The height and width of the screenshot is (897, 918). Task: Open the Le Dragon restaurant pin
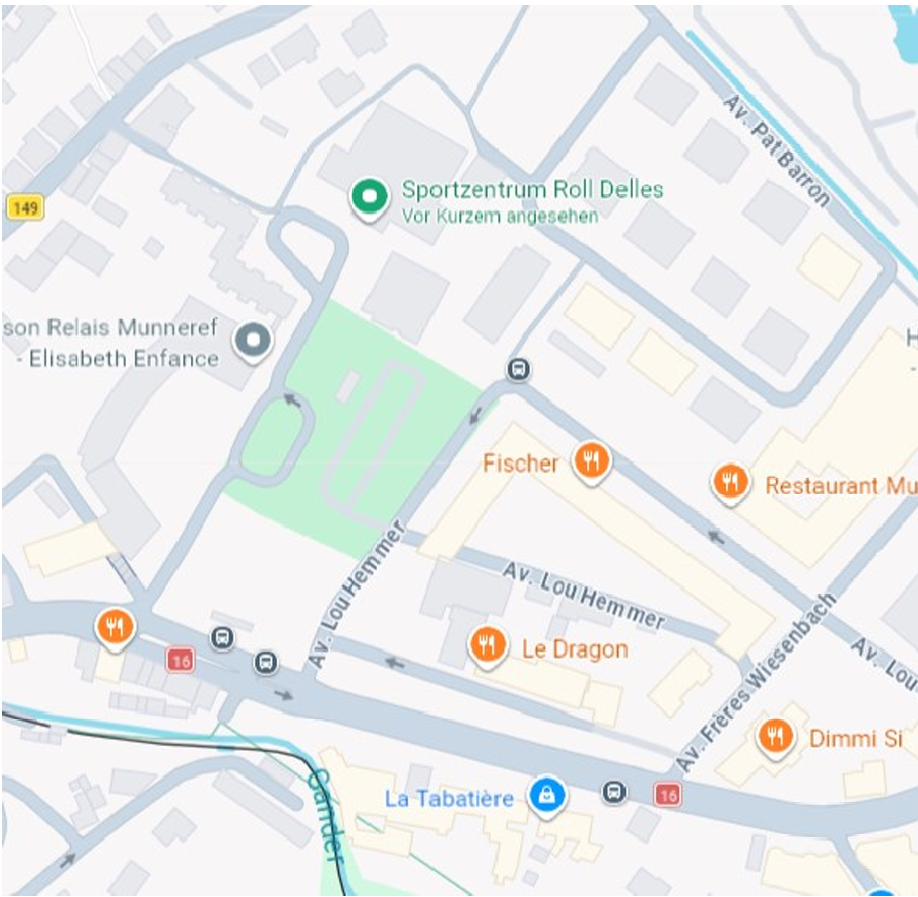click(487, 647)
